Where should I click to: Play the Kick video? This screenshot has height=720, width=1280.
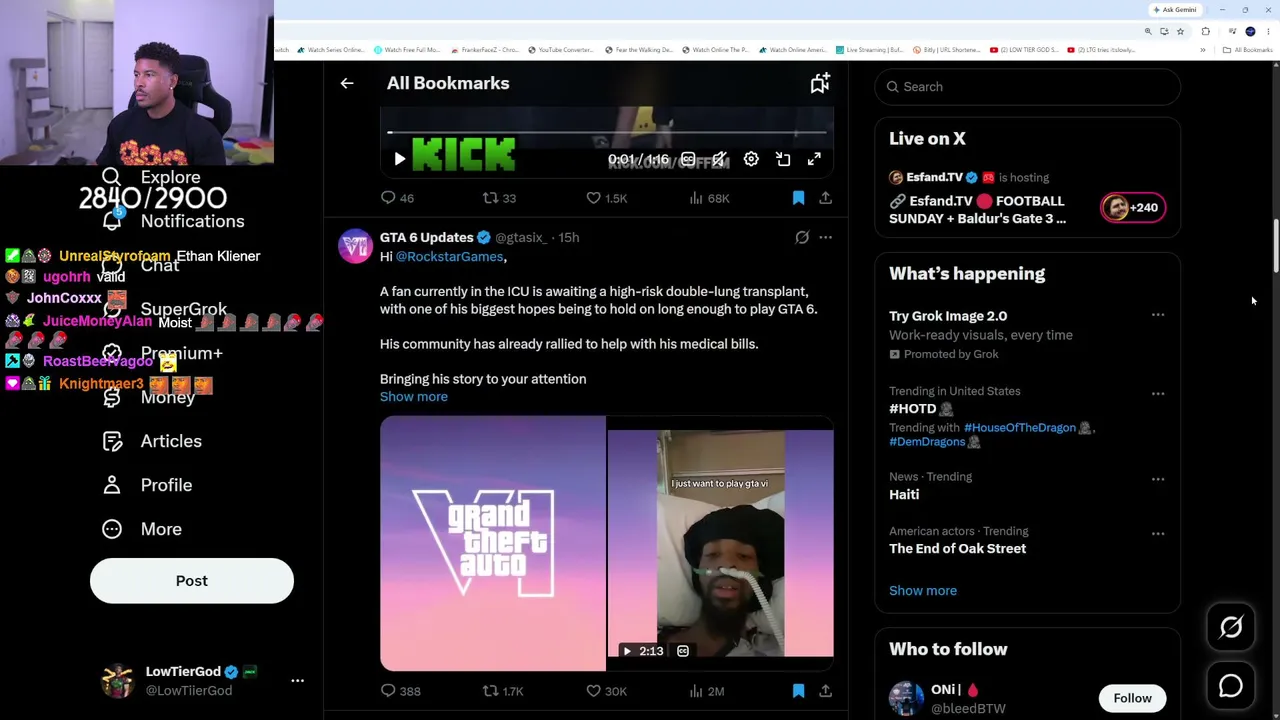click(399, 159)
